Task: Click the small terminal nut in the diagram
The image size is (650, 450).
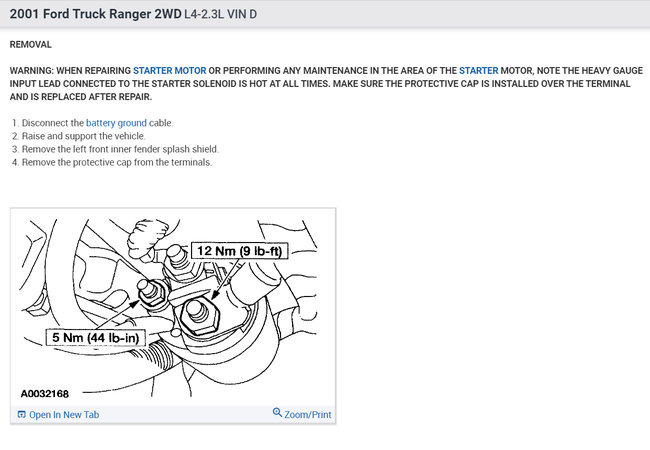Action: pos(152,293)
